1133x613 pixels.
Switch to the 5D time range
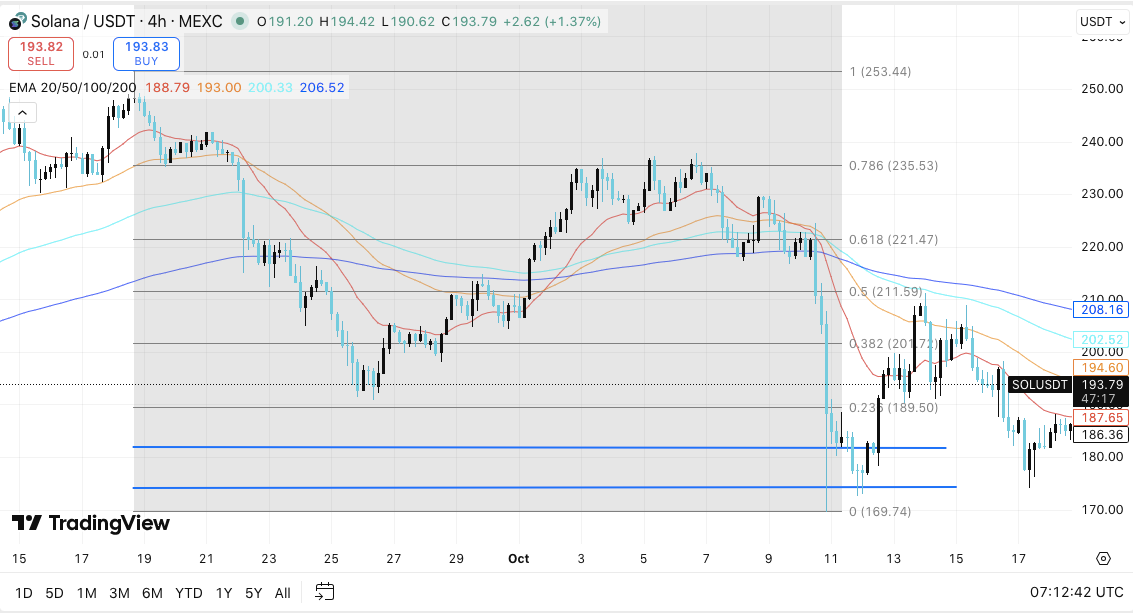point(54,593)
